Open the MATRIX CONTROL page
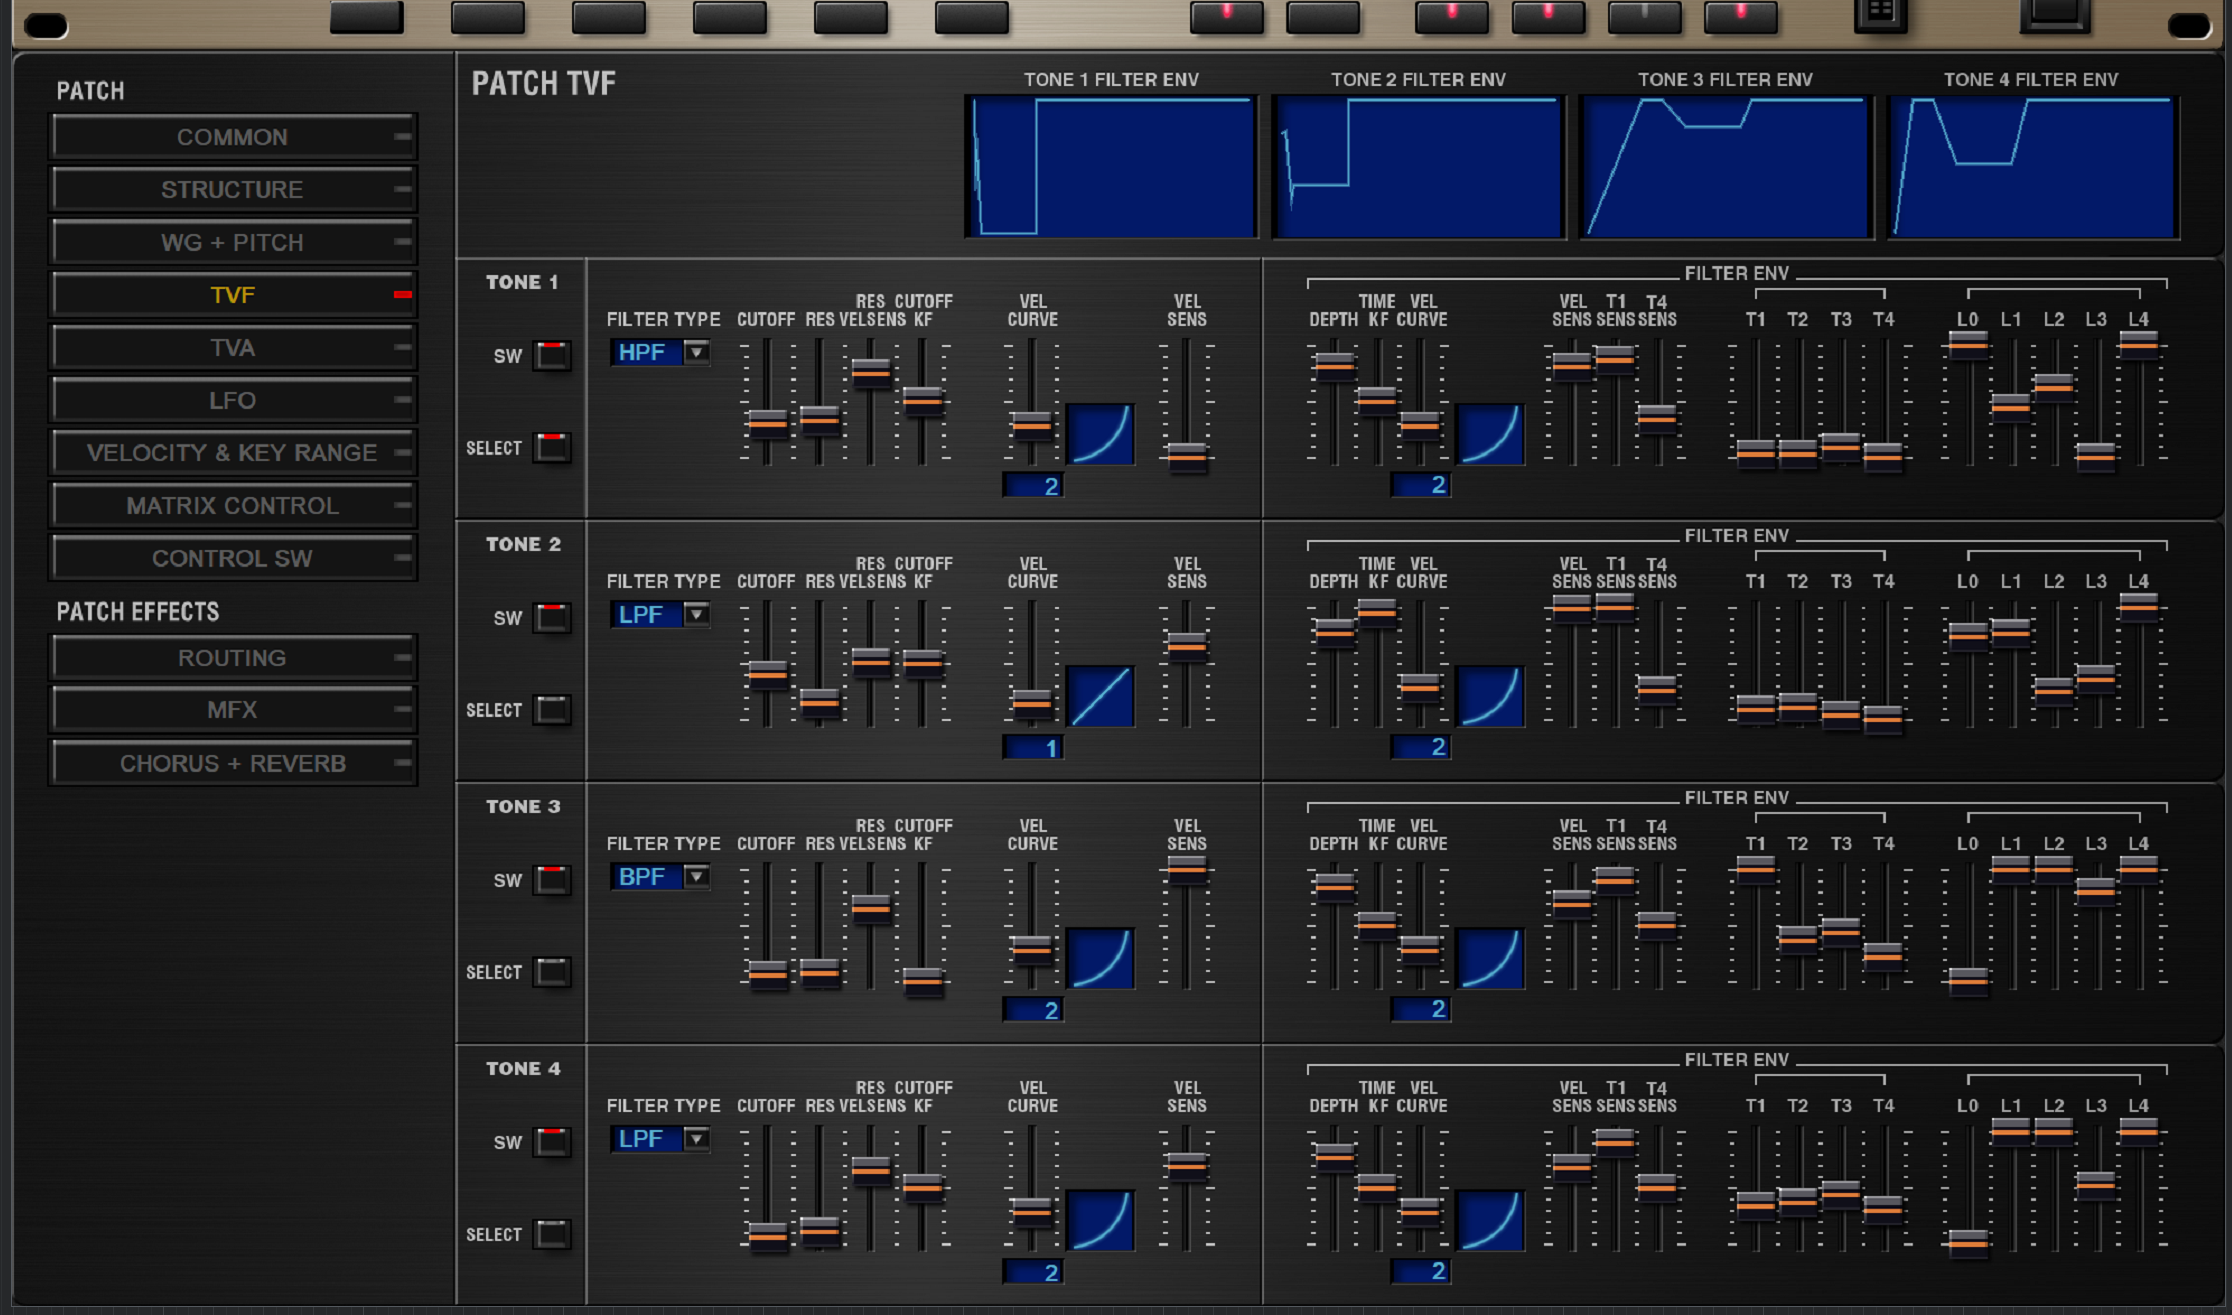 (x=232, y=506)
